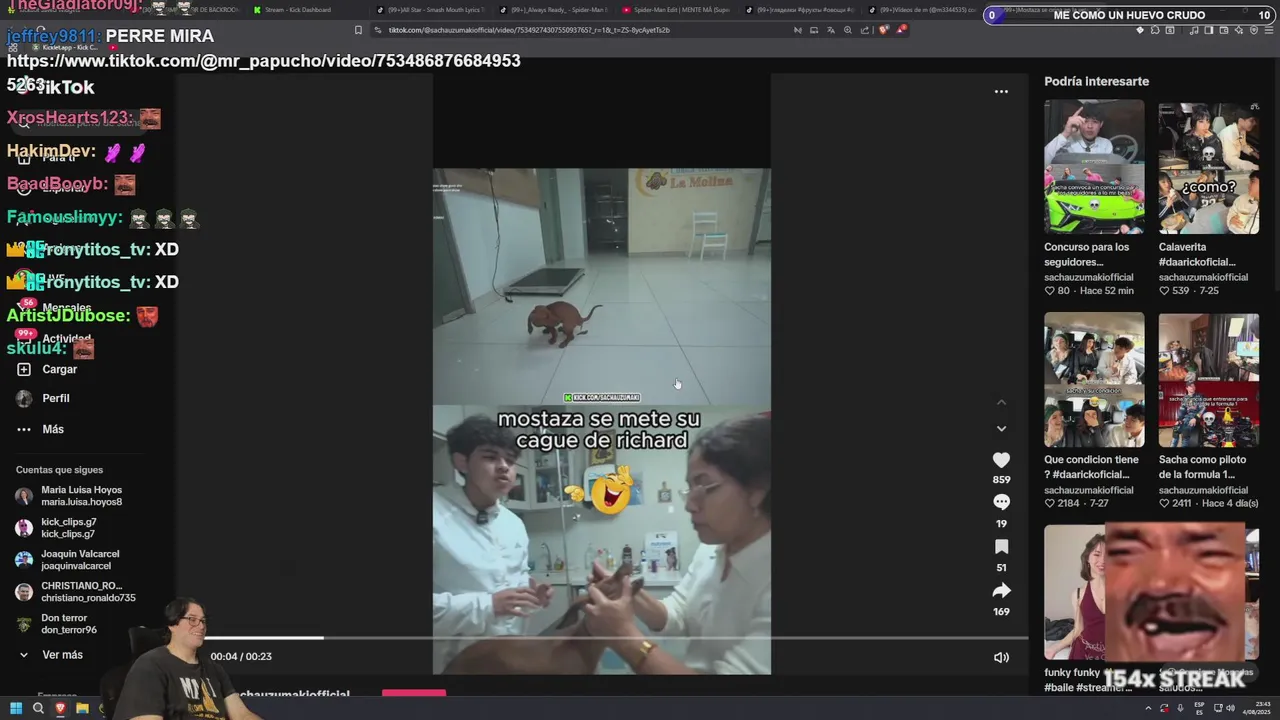Click sachauzumakiofficial under Calaverita video
Screen dimensions: 1280x720
(1203, 277)
